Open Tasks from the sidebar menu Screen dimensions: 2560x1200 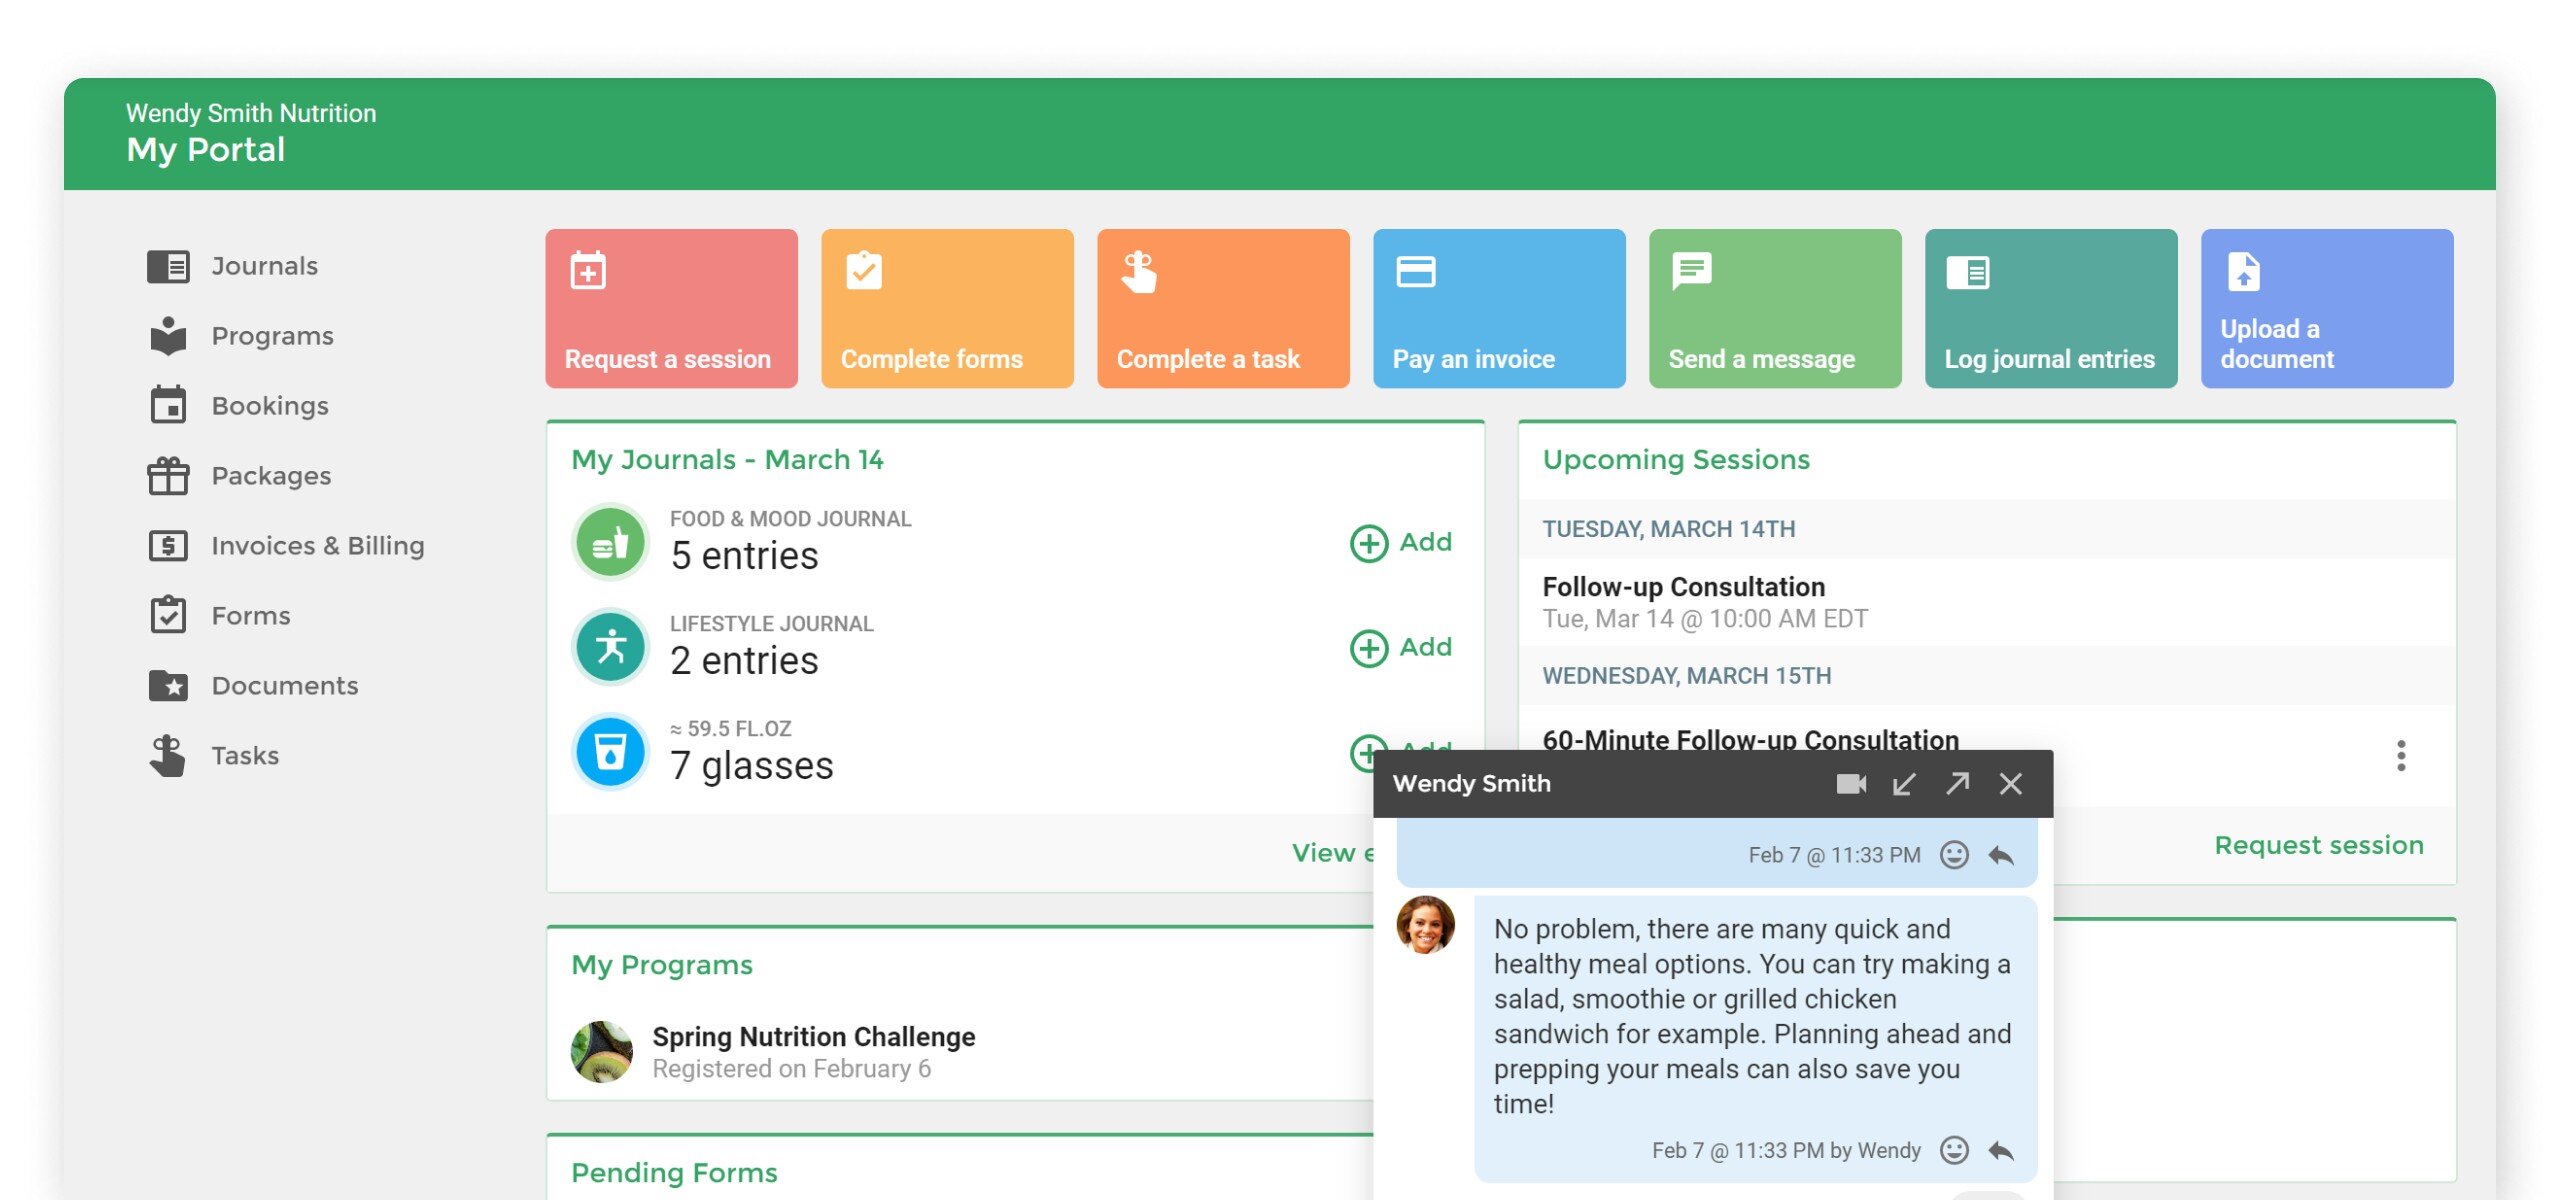[x=244, y=756]
